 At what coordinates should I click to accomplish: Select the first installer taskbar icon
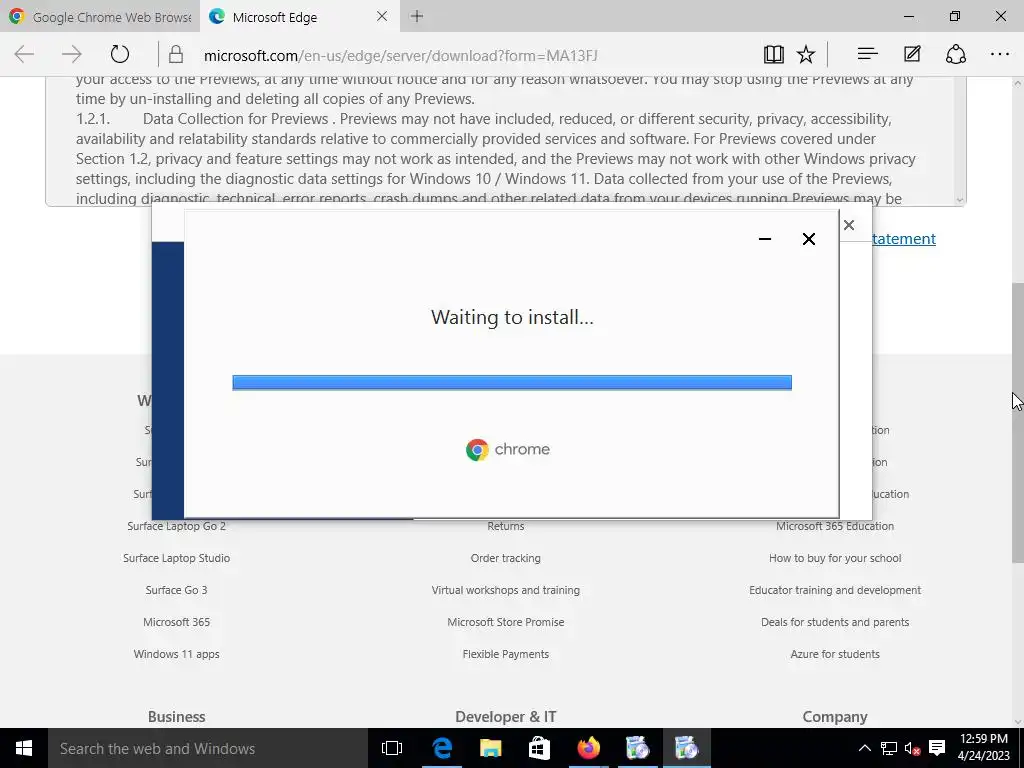[637, 748]
